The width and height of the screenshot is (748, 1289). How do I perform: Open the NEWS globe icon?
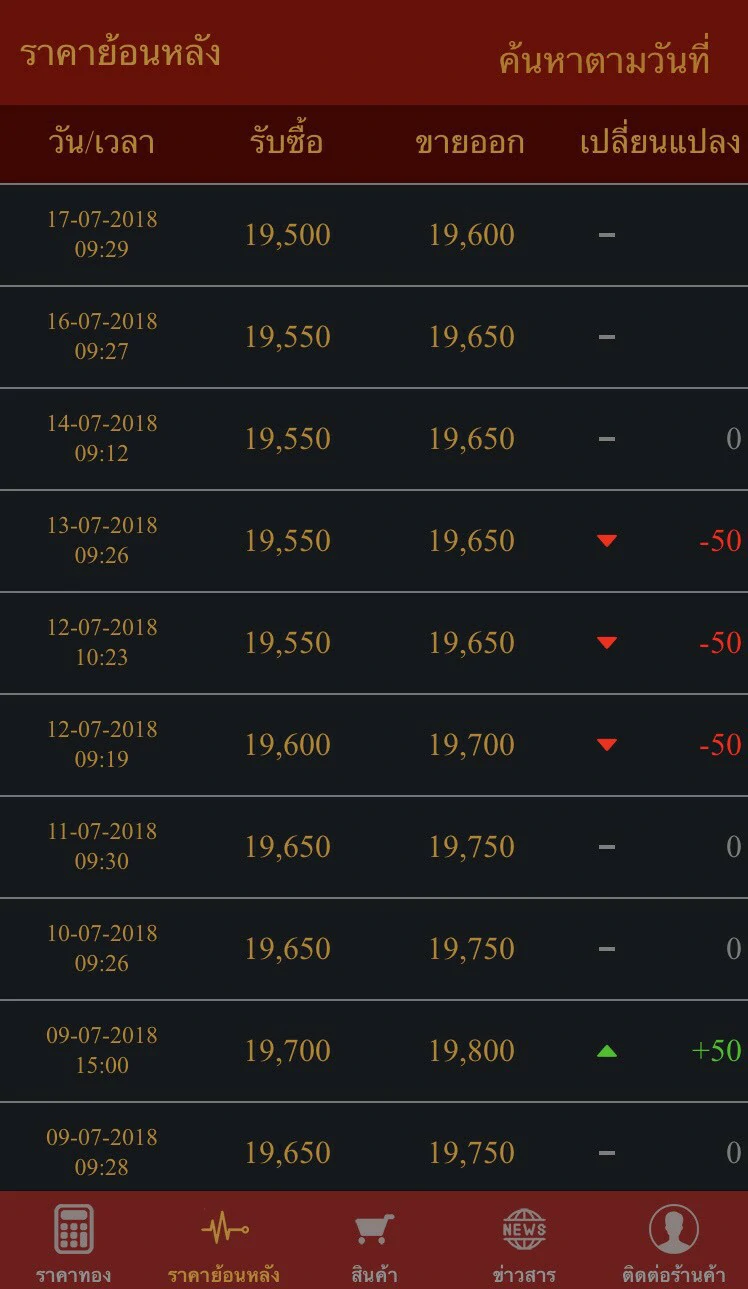(x=524, y=1229)
